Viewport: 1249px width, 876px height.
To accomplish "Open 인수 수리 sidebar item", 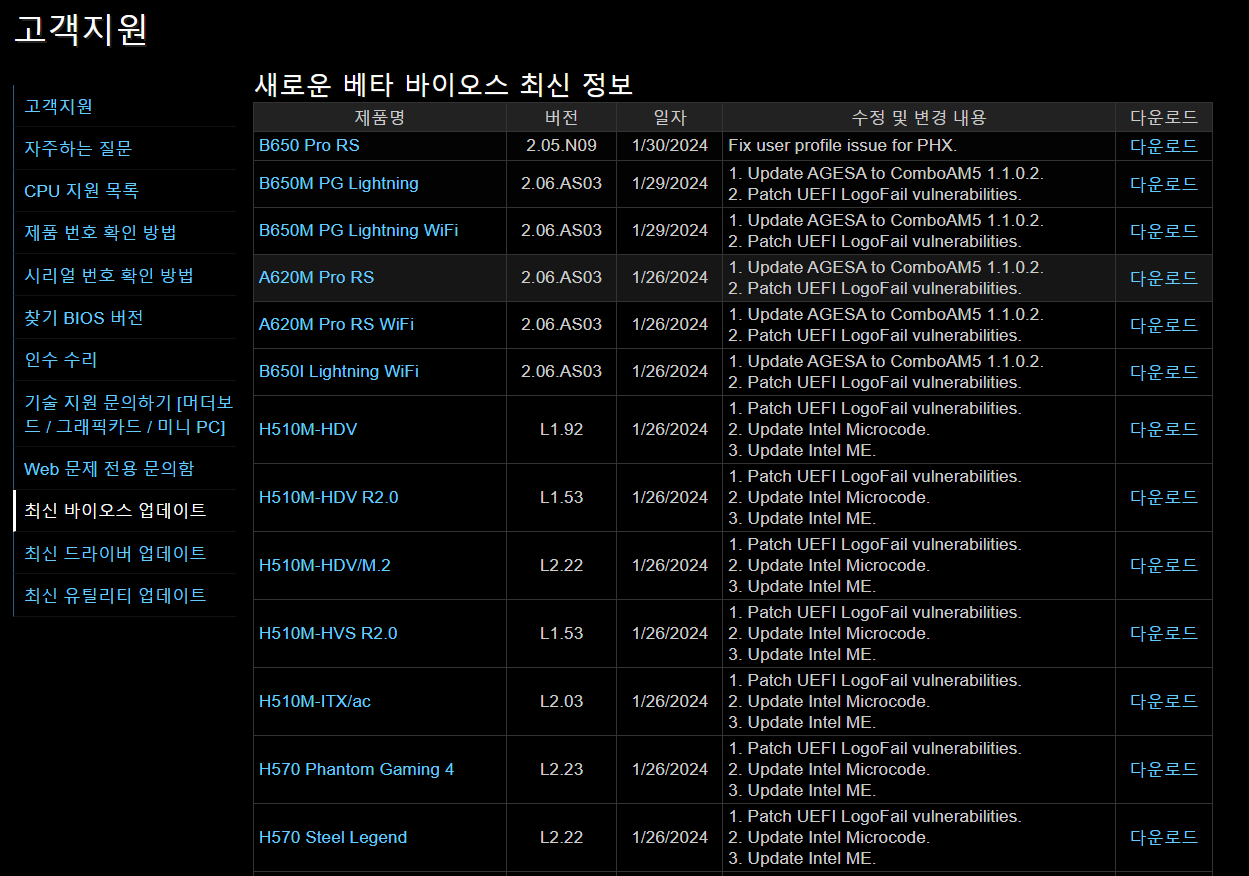I will click(x=61, y=359).
